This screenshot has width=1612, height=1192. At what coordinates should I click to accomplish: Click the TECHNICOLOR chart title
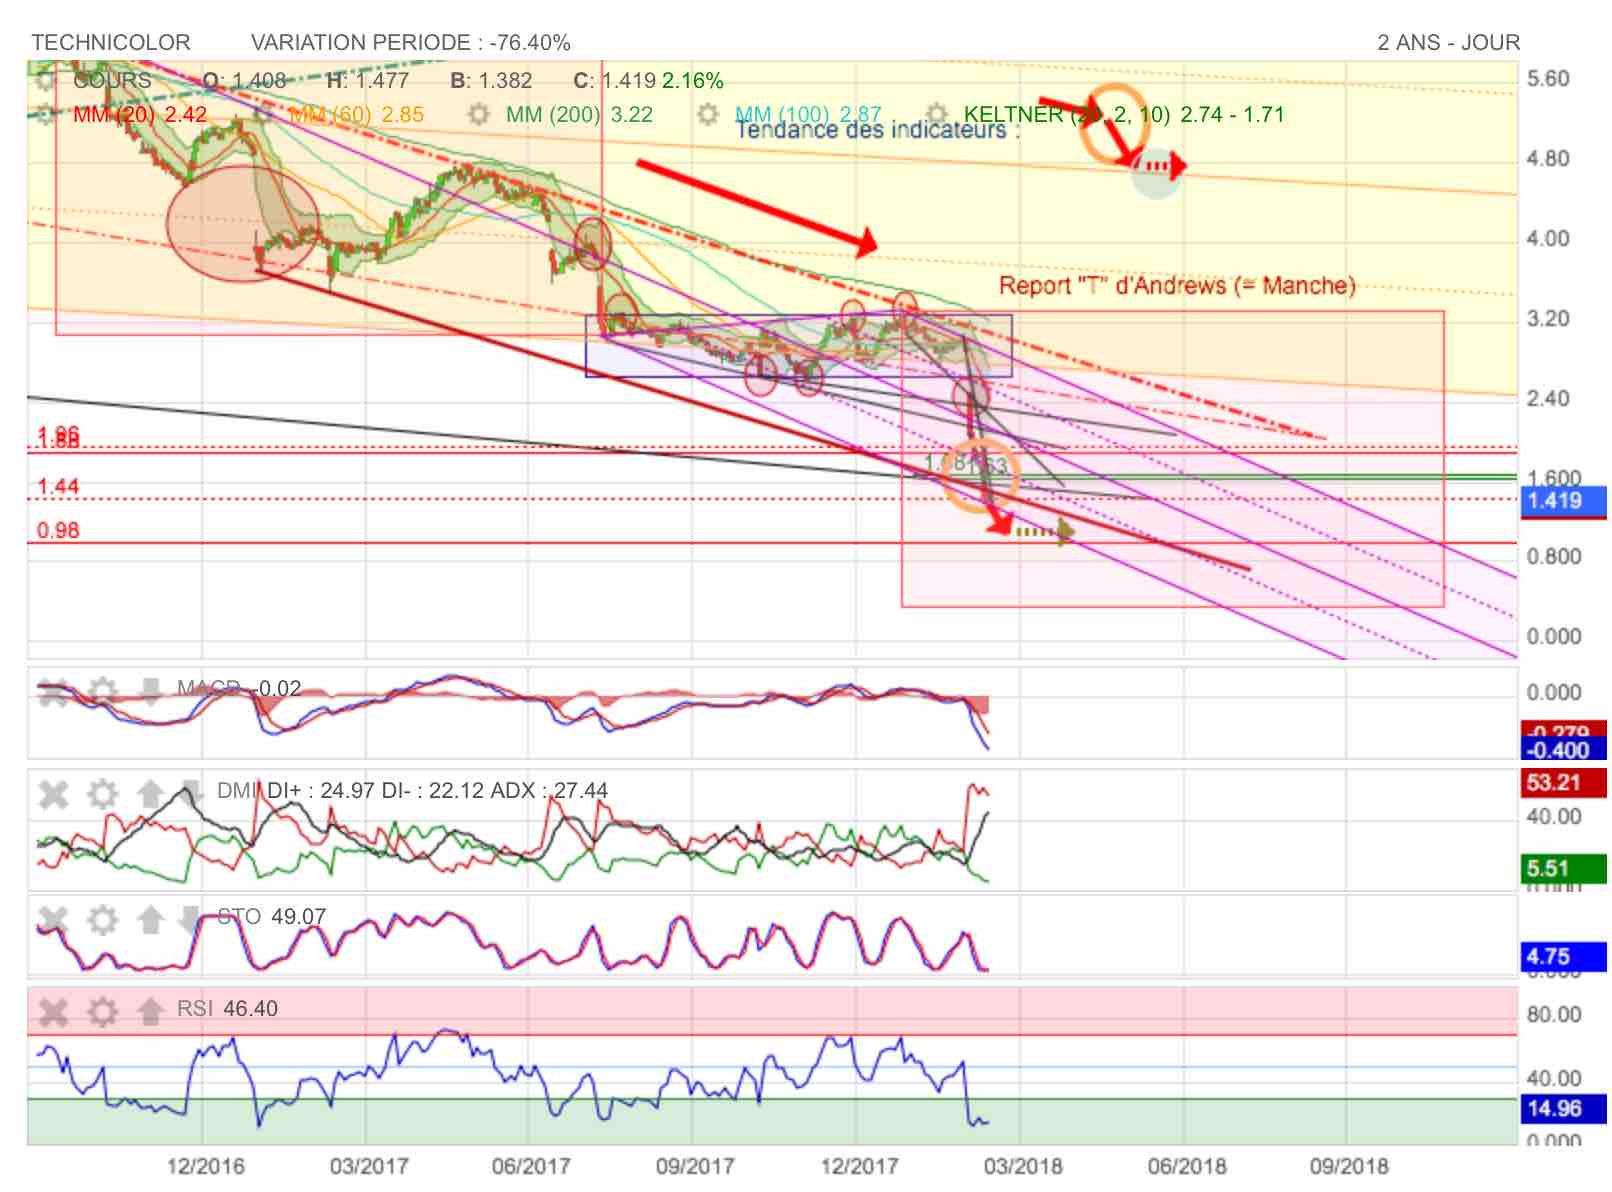pos(111,43)
